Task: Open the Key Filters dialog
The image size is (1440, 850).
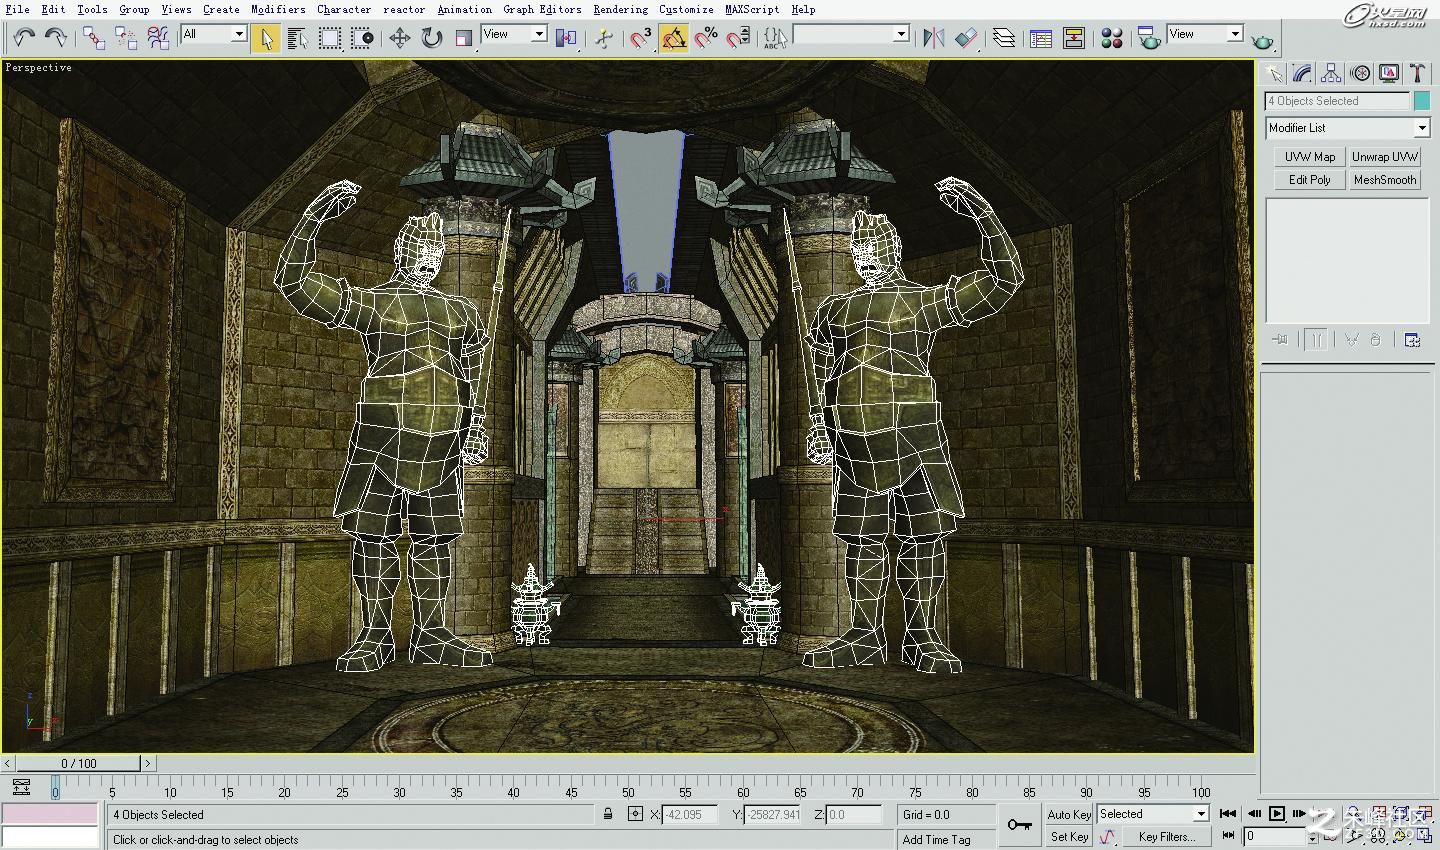Action: (1166, 837)
